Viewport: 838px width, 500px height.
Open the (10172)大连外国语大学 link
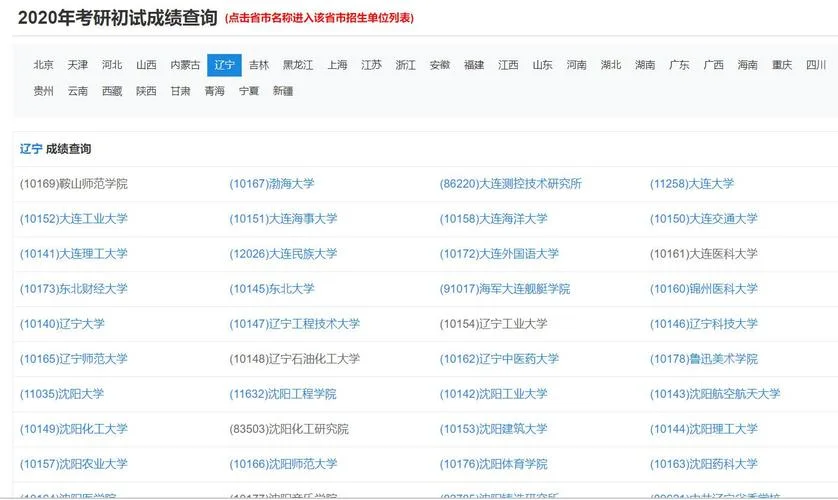(499, 254)
